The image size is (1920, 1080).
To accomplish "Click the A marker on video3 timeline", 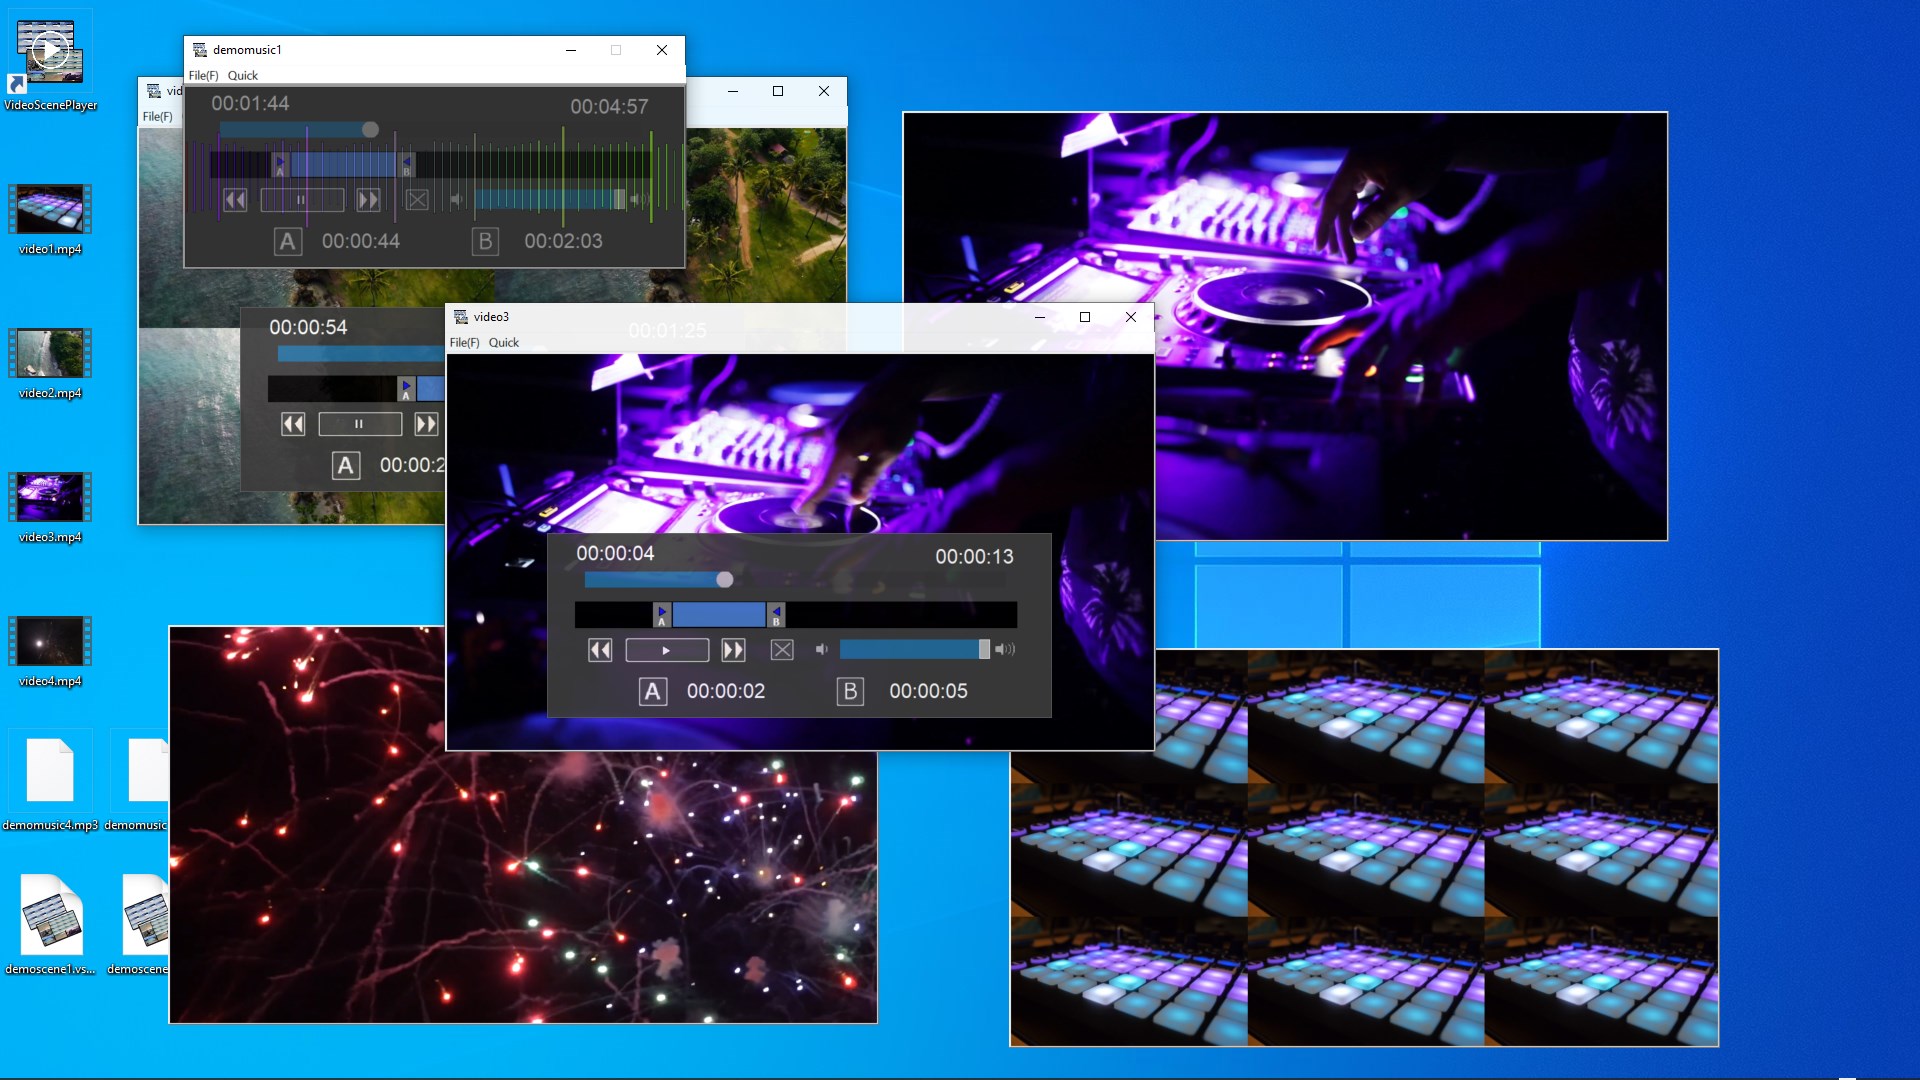I will click(662, 615).
